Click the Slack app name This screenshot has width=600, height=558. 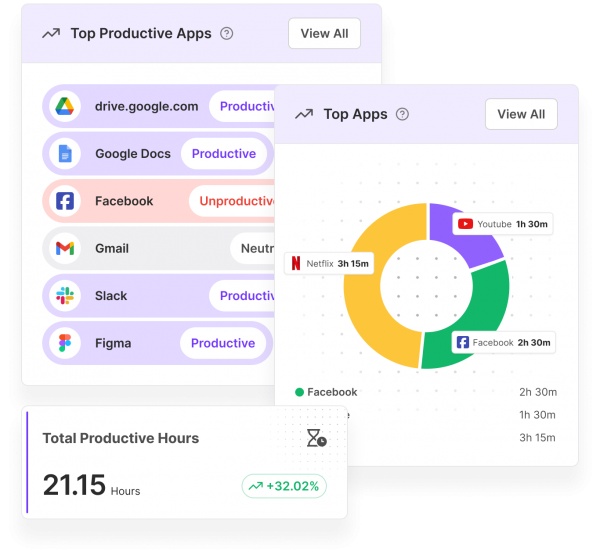click(111, 295)
